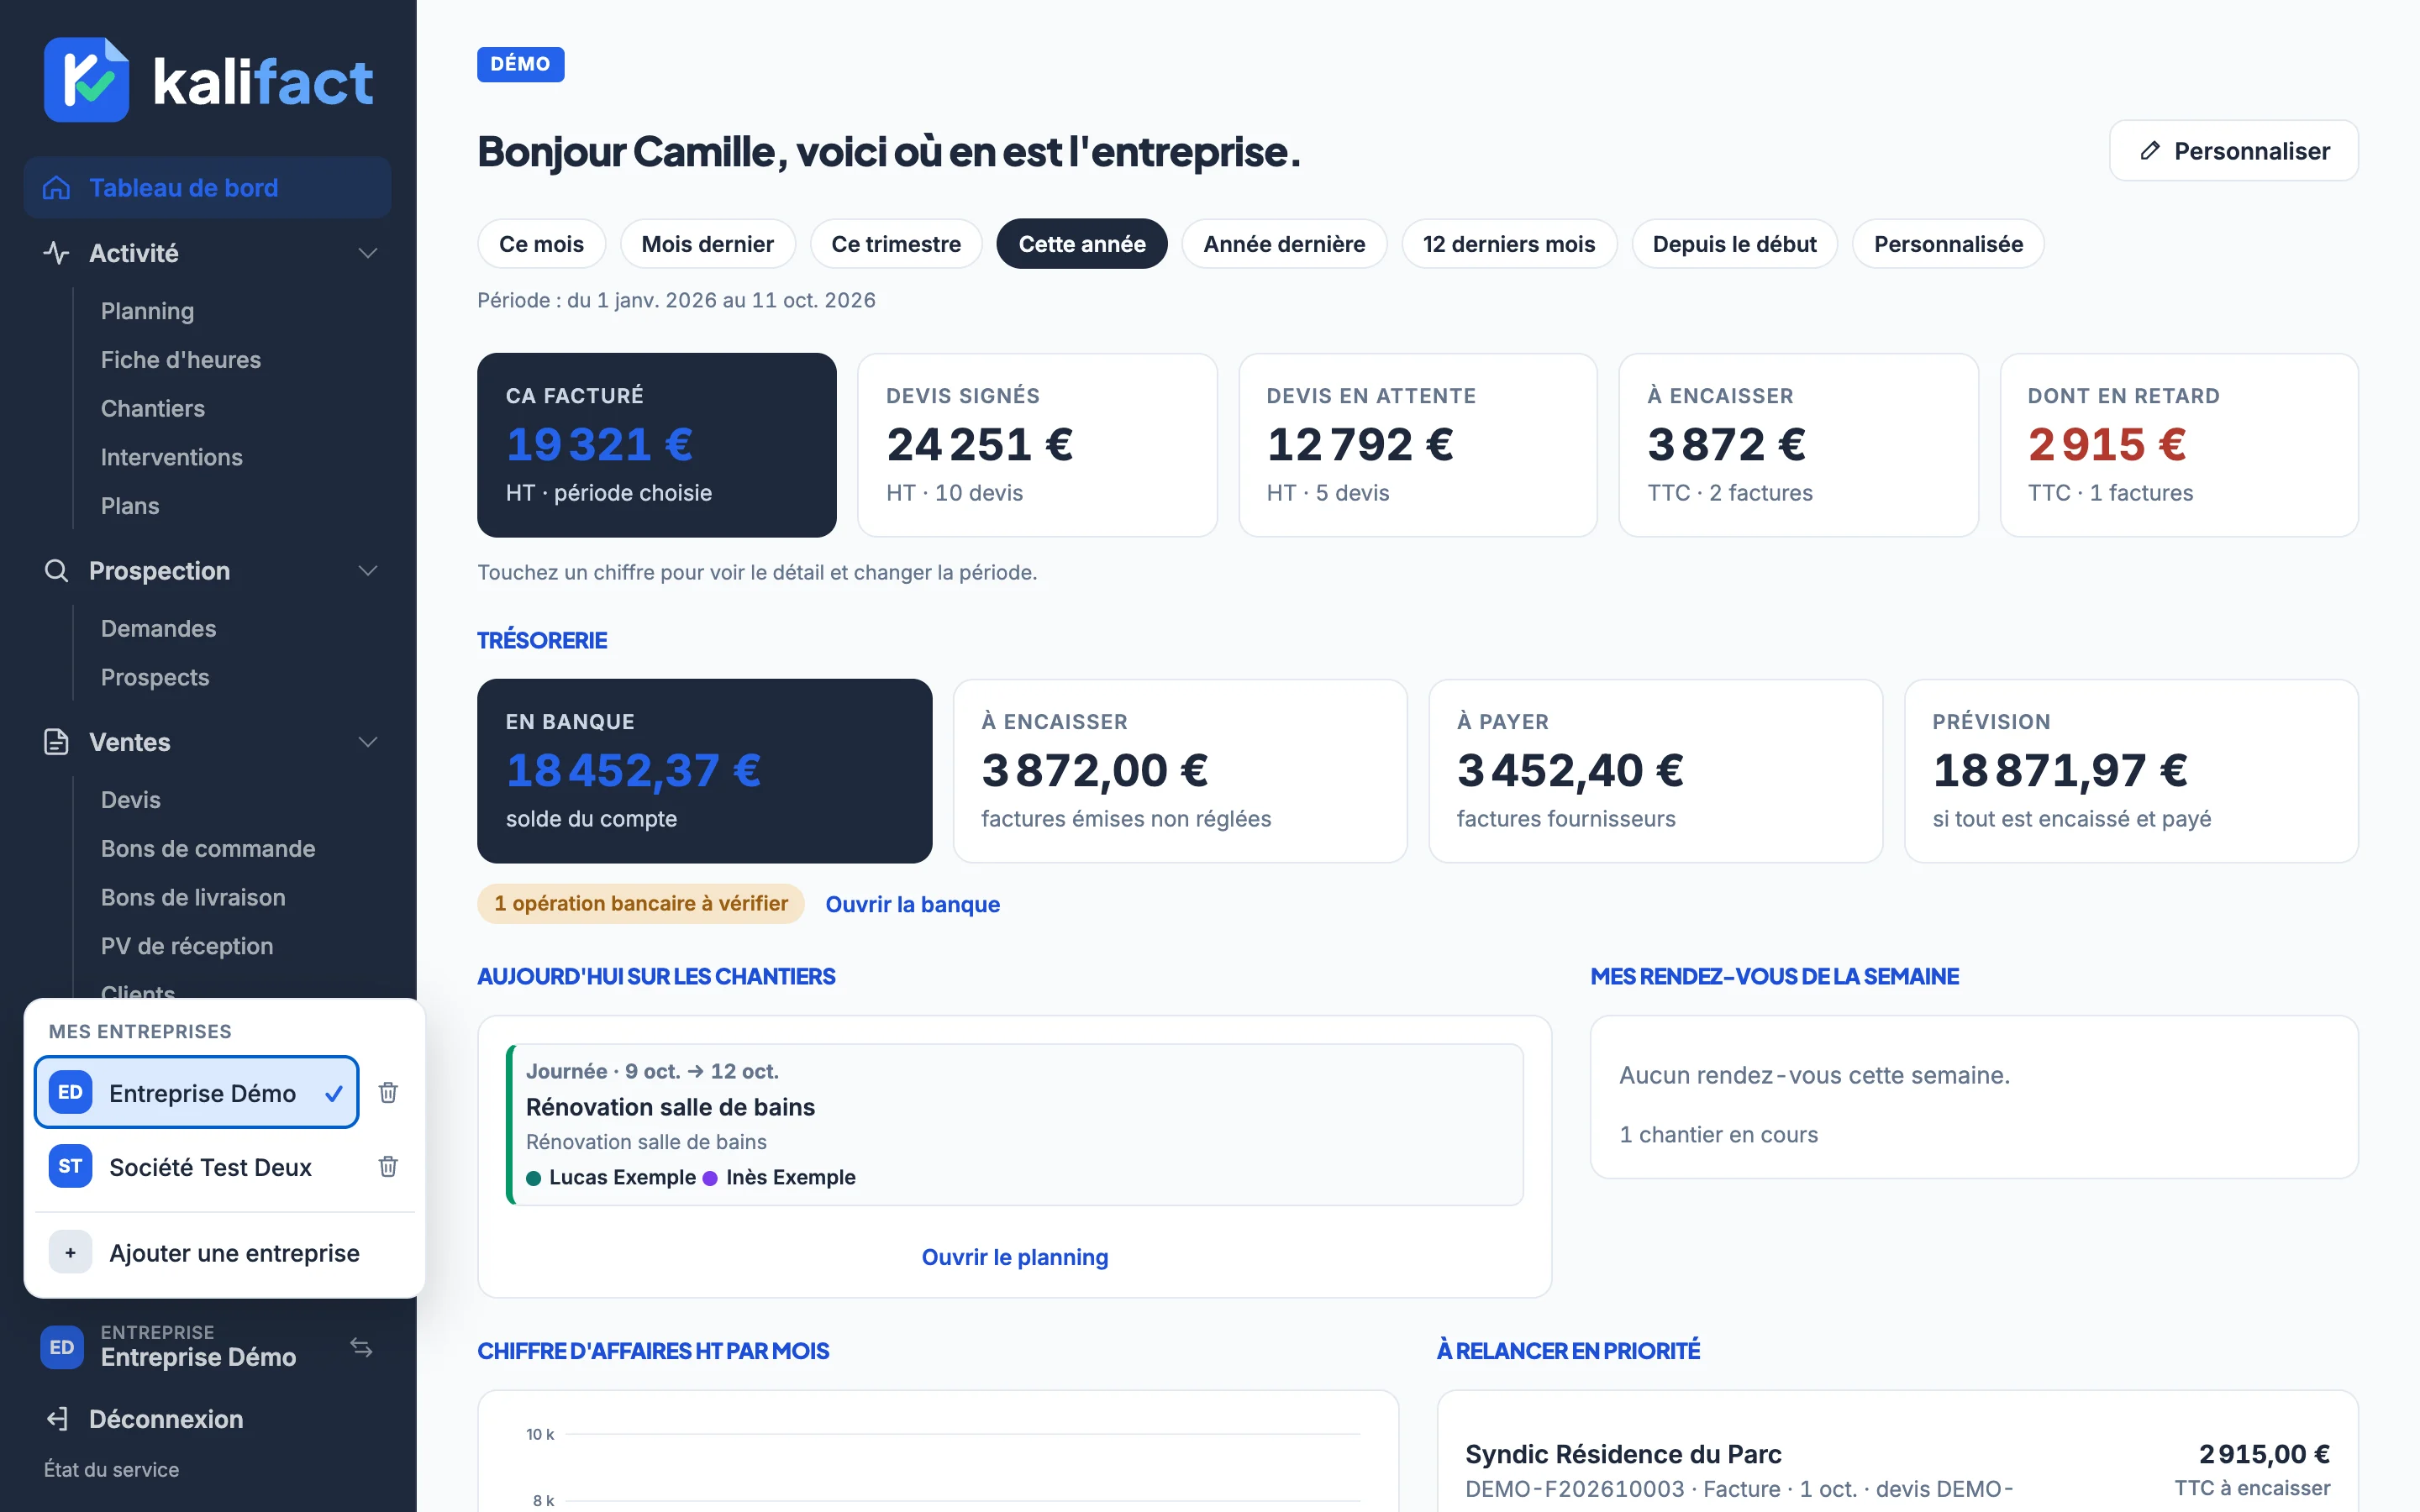
Task: Open Planning in the sidebar
Action: tap(147, 311)
